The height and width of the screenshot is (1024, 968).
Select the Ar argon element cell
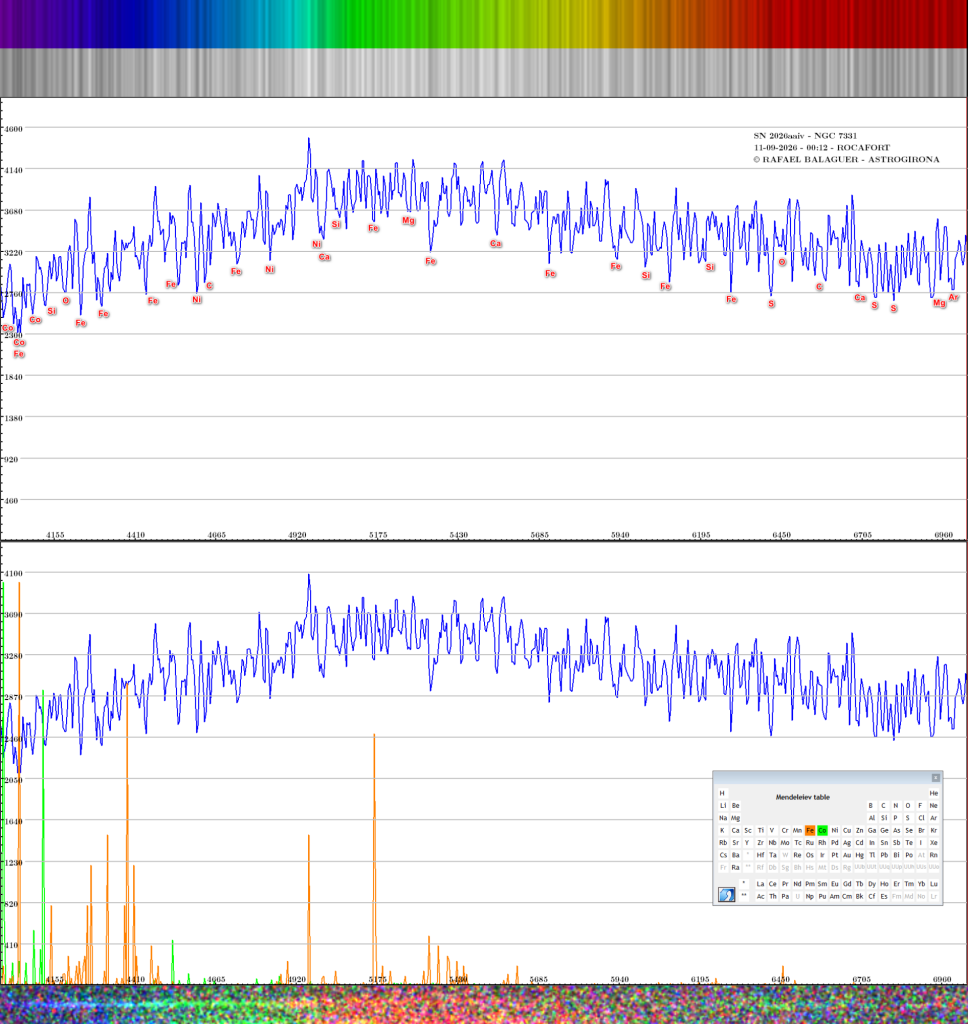pos(933,818)
